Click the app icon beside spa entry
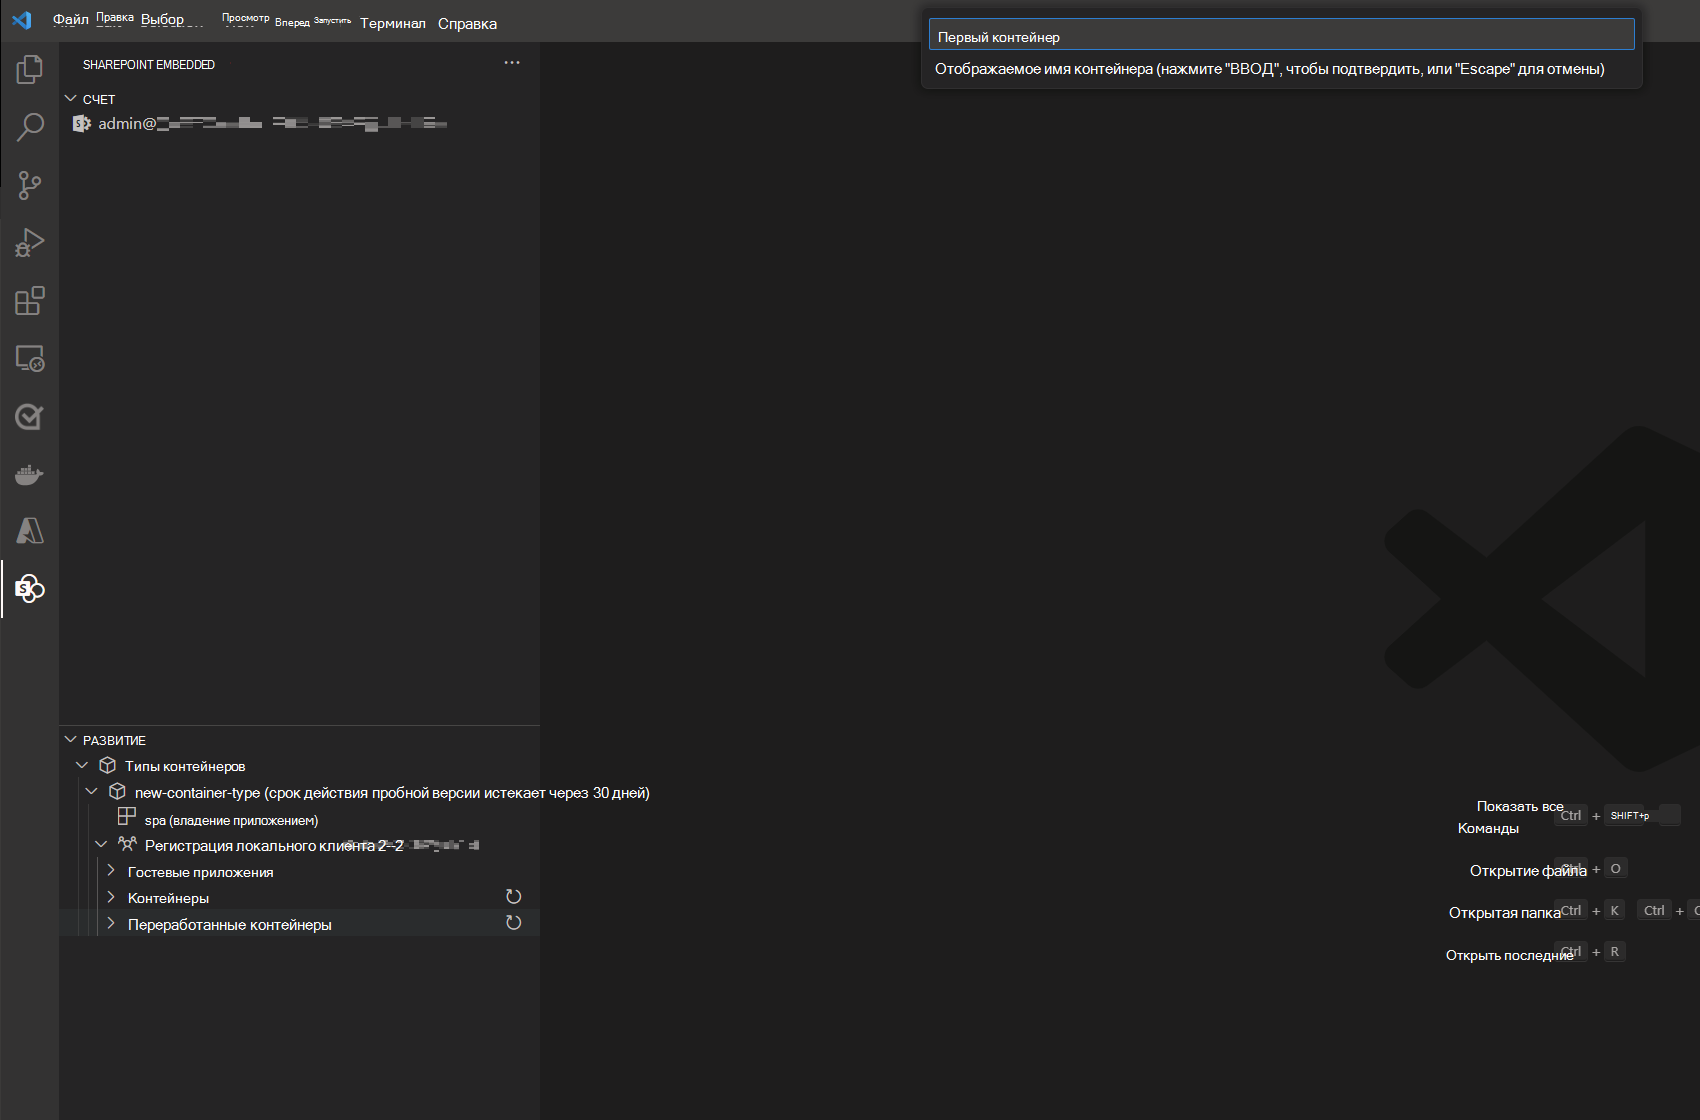This screenshot has height=1120, width=1700. (x=127, y=817)
